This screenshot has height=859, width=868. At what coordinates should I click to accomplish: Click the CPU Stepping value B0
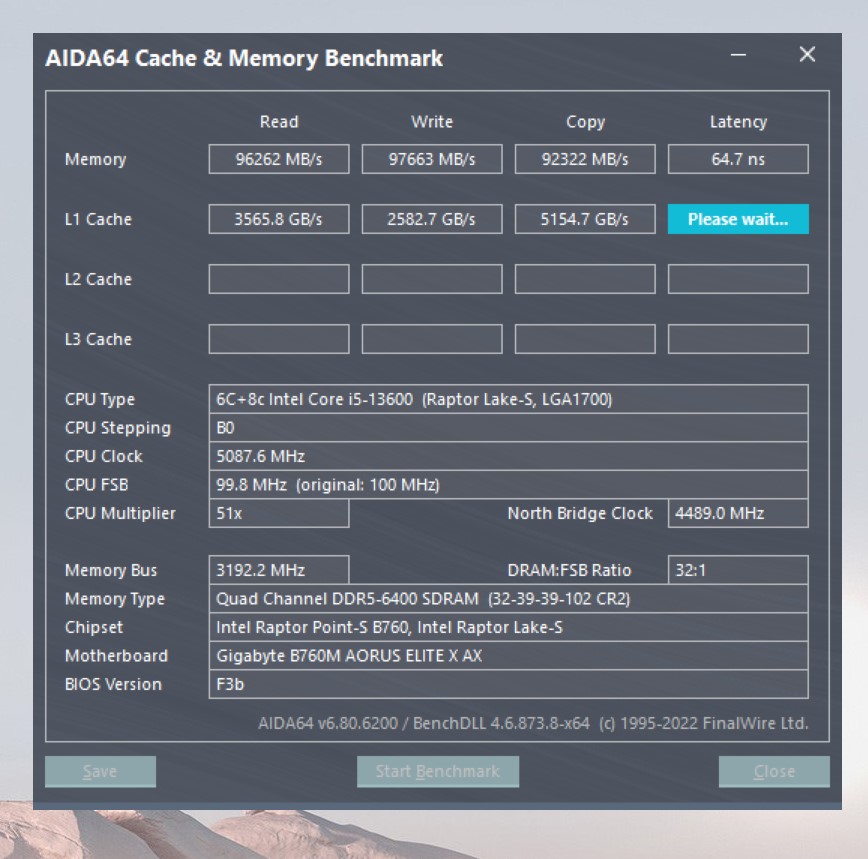pos(508,428)
